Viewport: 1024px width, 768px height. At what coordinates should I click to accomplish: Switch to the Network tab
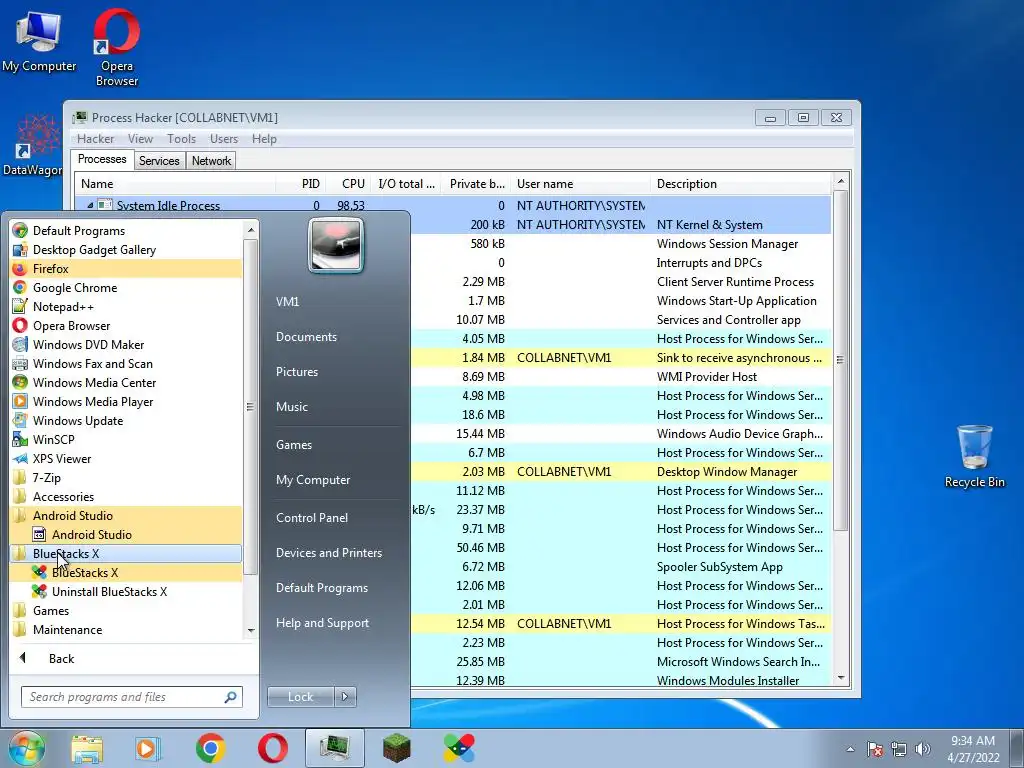click(x=211, y=161)
